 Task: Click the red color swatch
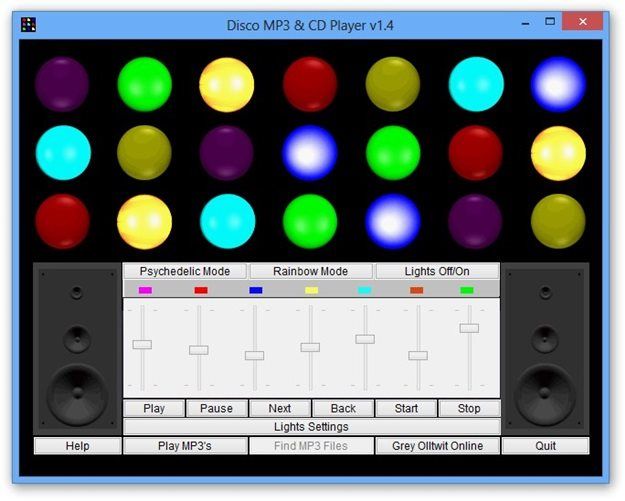click(201, 290)
